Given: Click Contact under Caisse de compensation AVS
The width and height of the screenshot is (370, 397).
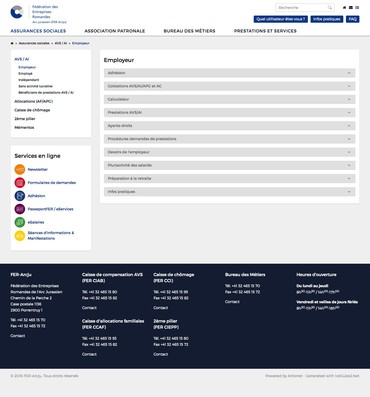Looking at the screenshot, I should tap(89, 308).
